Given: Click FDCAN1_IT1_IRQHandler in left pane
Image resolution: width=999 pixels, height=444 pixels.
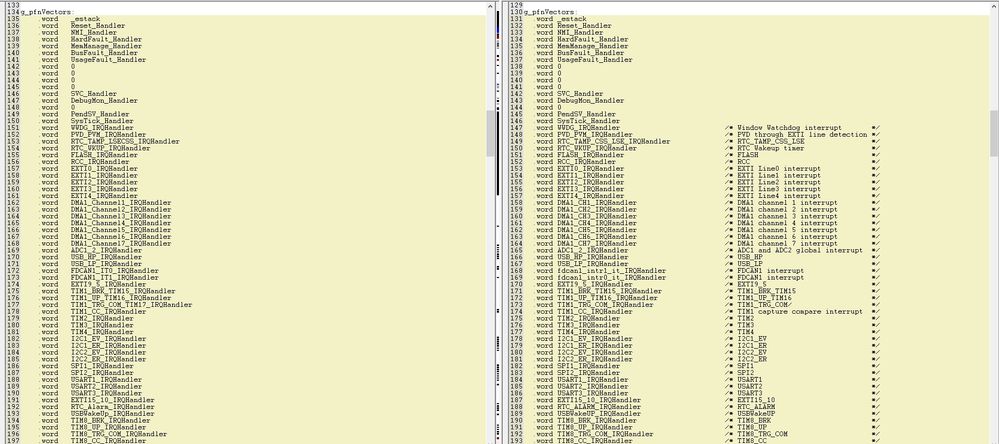Looking at the screenshot, I should [115, 278].
